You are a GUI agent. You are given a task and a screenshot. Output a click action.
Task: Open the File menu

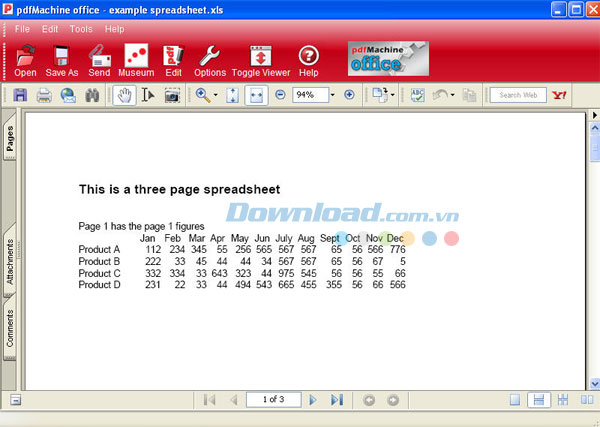click(22, 29)
